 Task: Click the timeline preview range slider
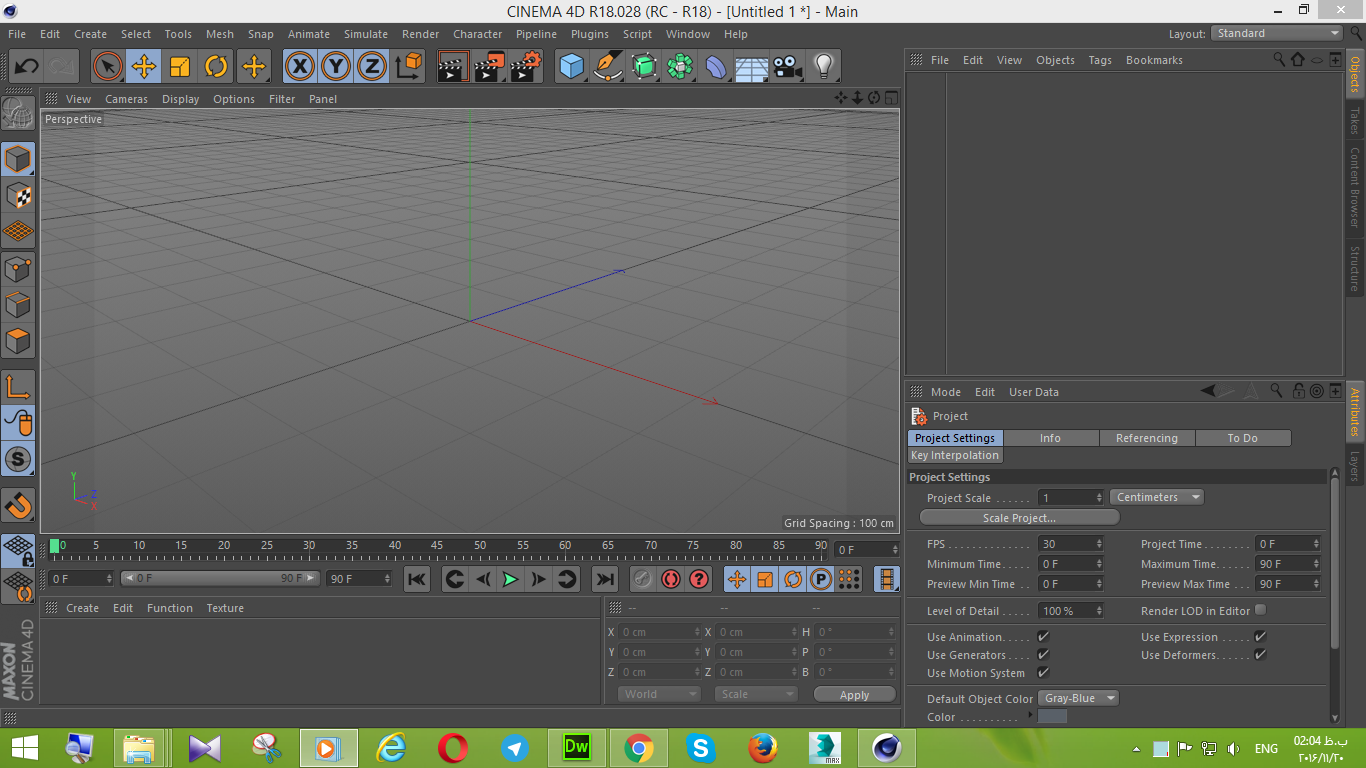coord(221,578)
